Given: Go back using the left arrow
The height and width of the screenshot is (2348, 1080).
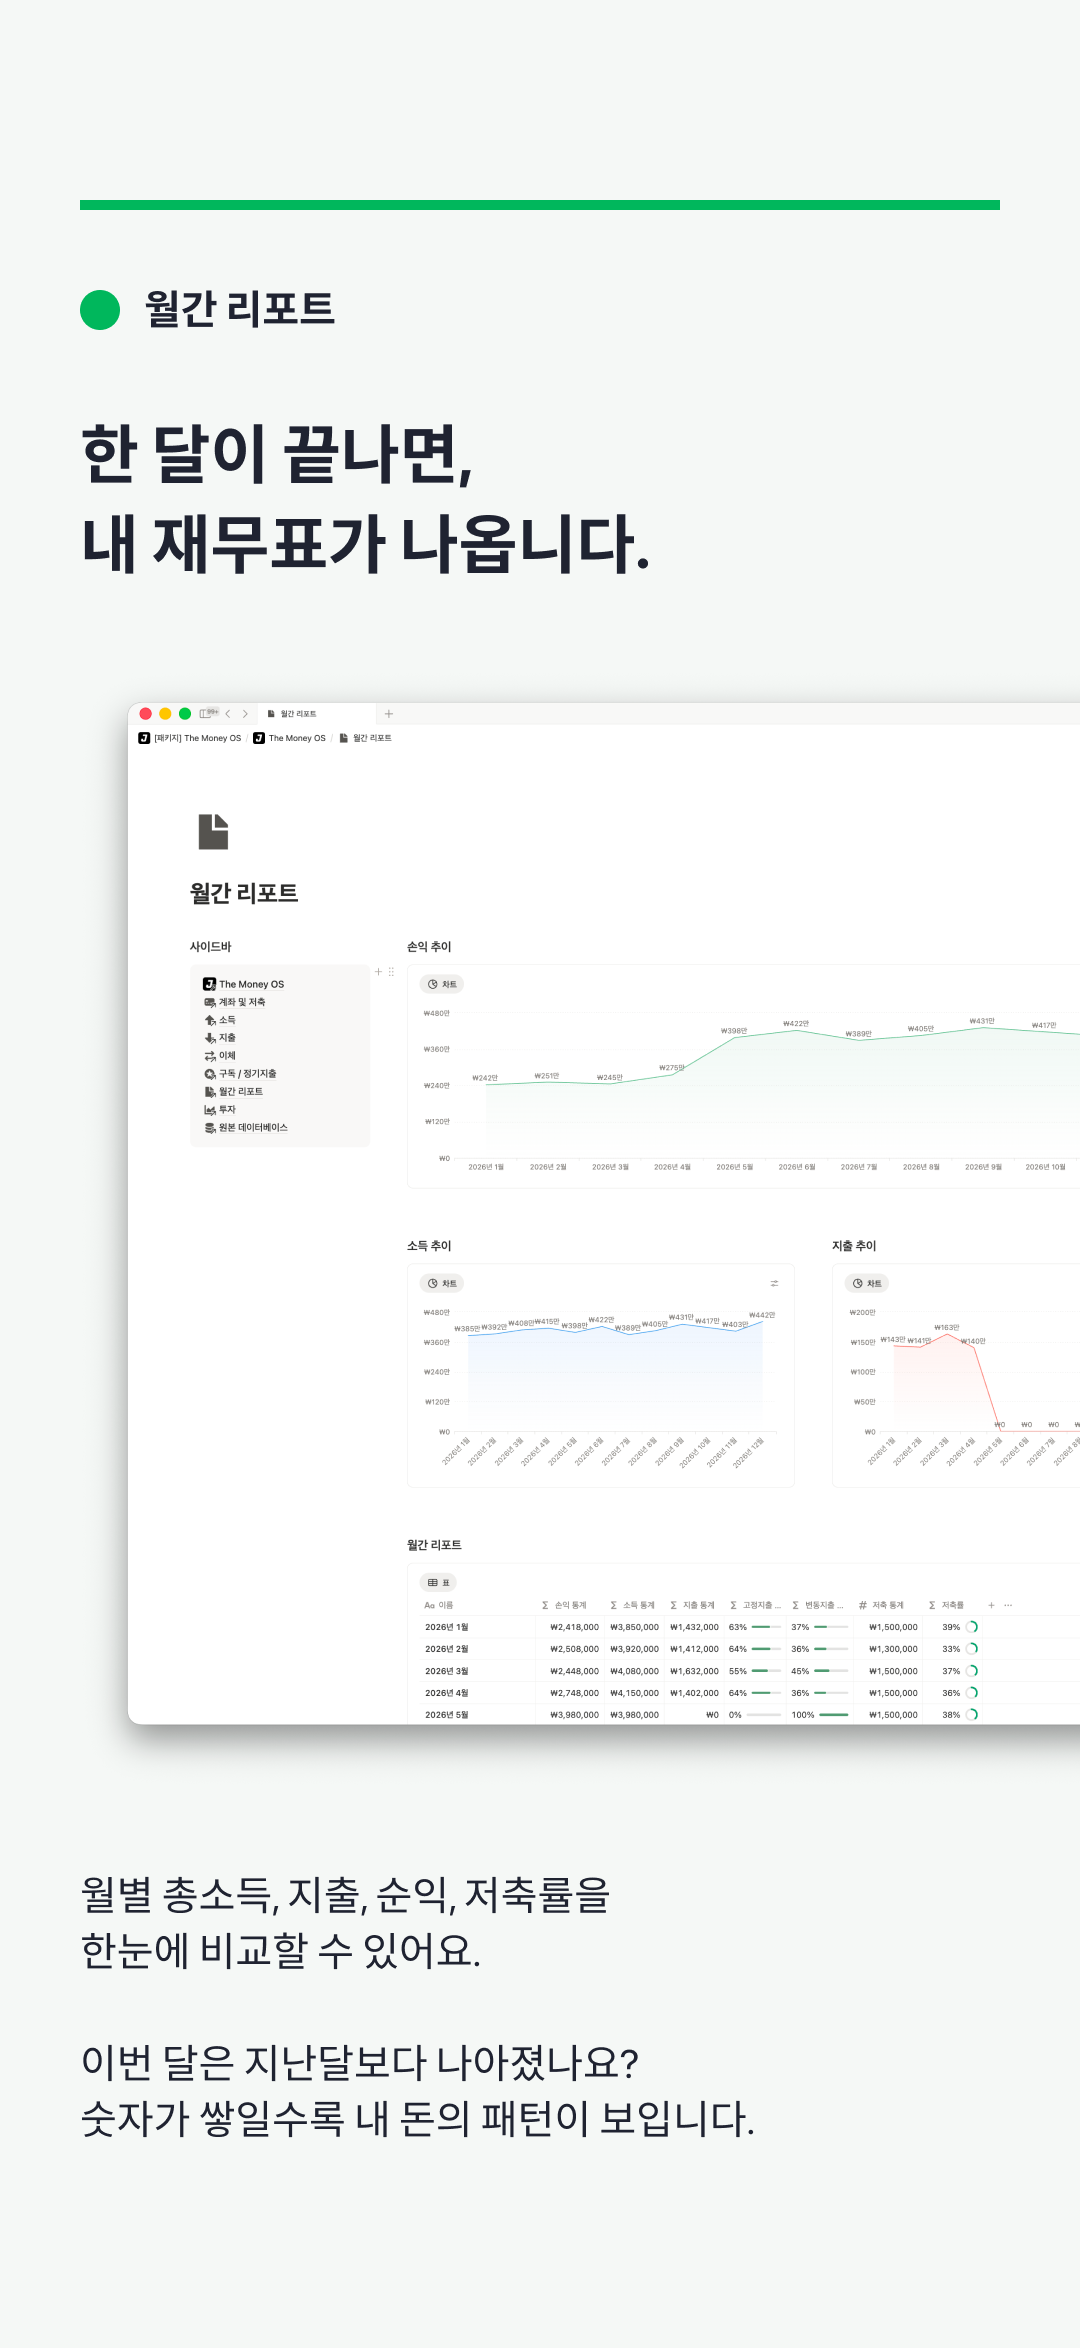Looking at the screenshot, I should (x=228, y=714).
